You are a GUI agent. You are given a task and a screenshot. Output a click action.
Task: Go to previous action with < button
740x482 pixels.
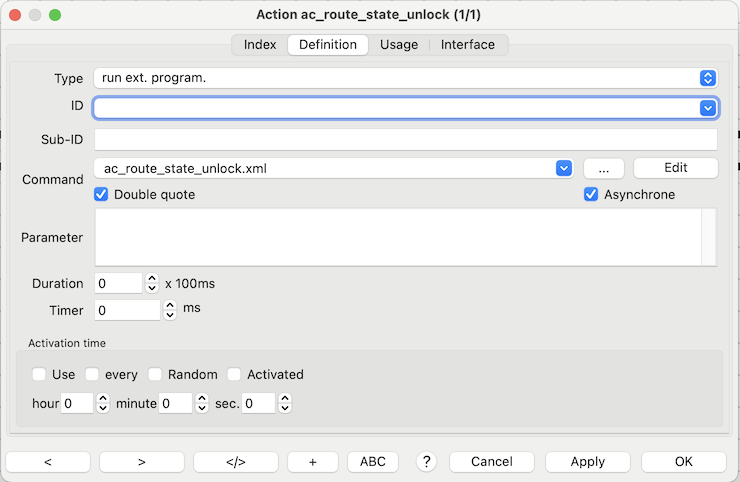pos(48,462)
